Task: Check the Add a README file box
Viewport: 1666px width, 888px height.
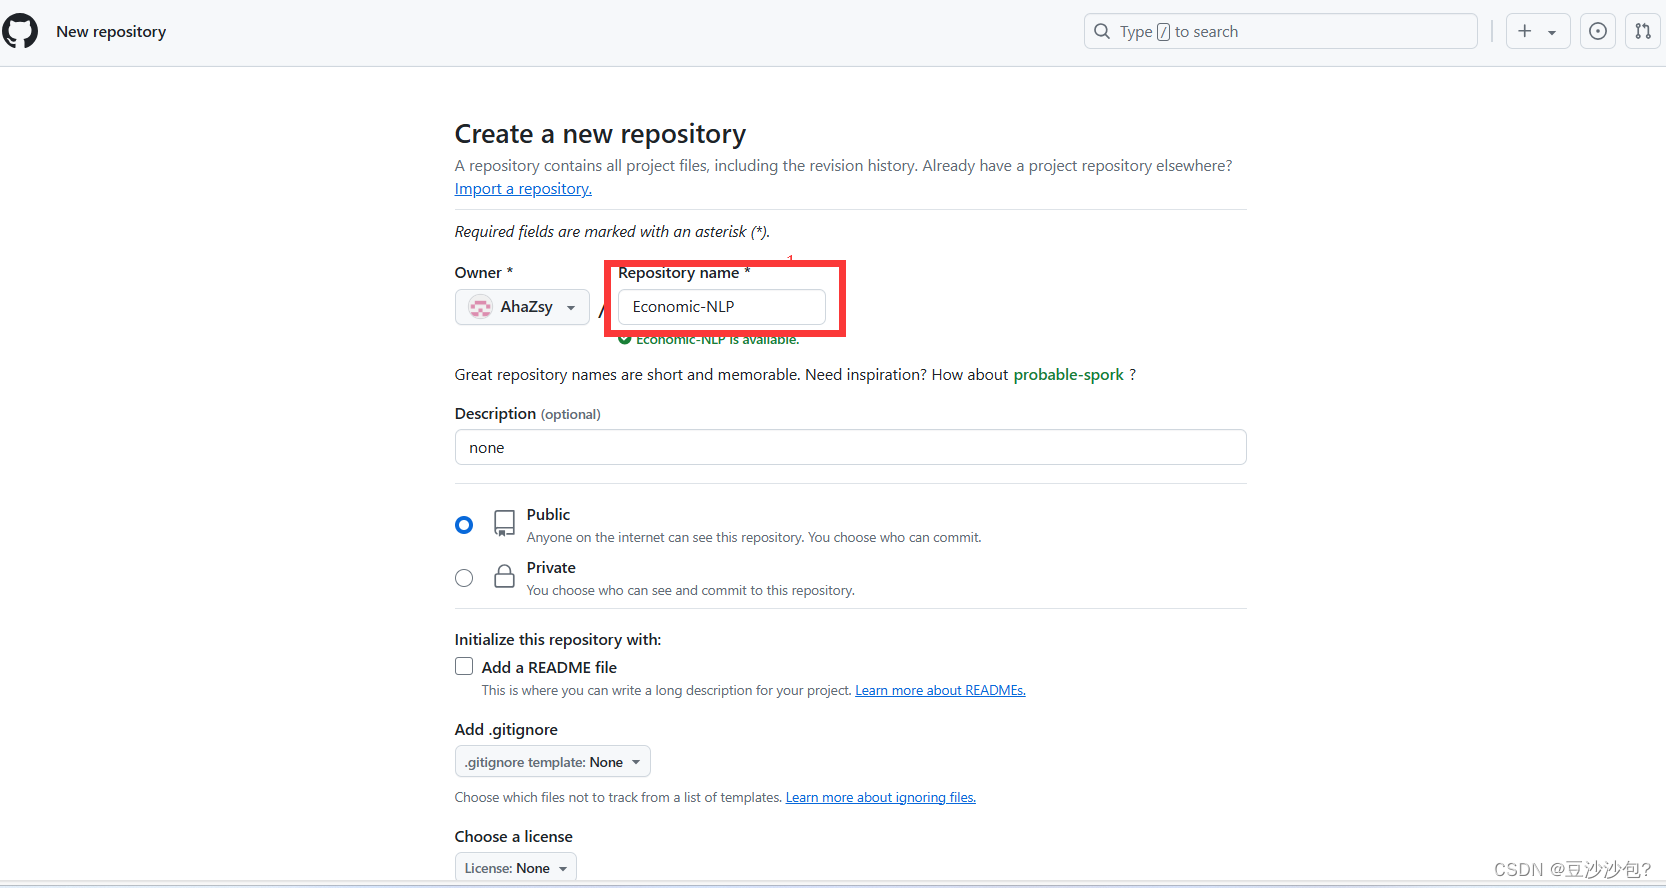Action: pyautogui.click(x=464, y=666)
